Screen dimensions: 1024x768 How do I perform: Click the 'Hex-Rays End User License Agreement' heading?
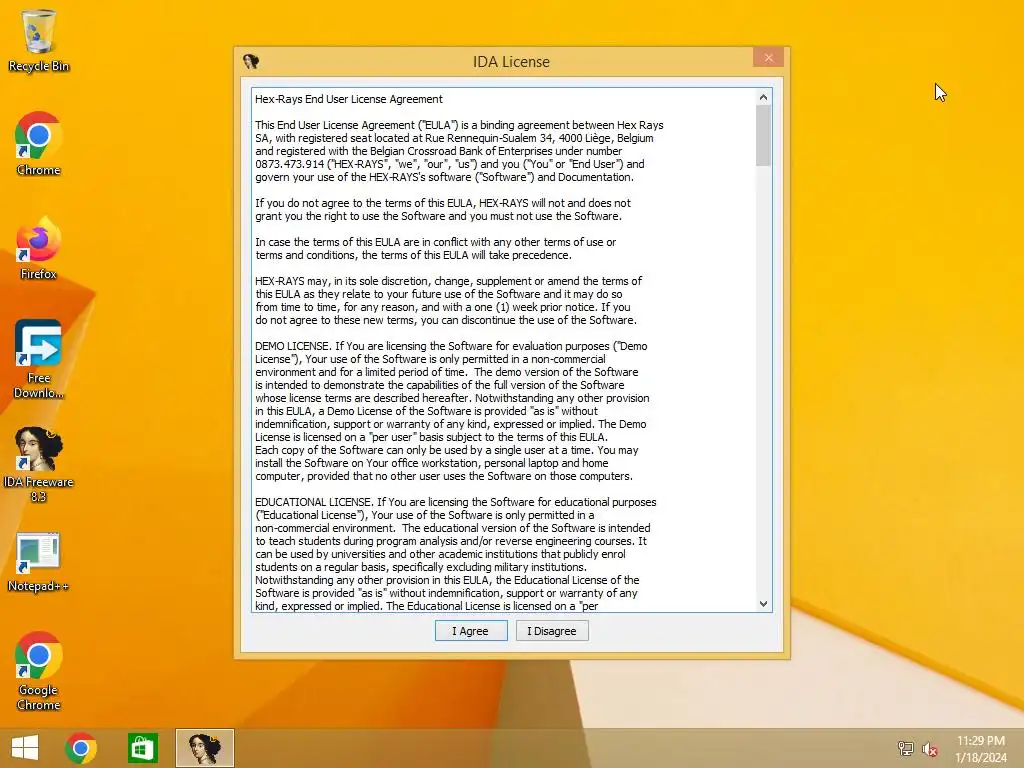tap(349, 99)
